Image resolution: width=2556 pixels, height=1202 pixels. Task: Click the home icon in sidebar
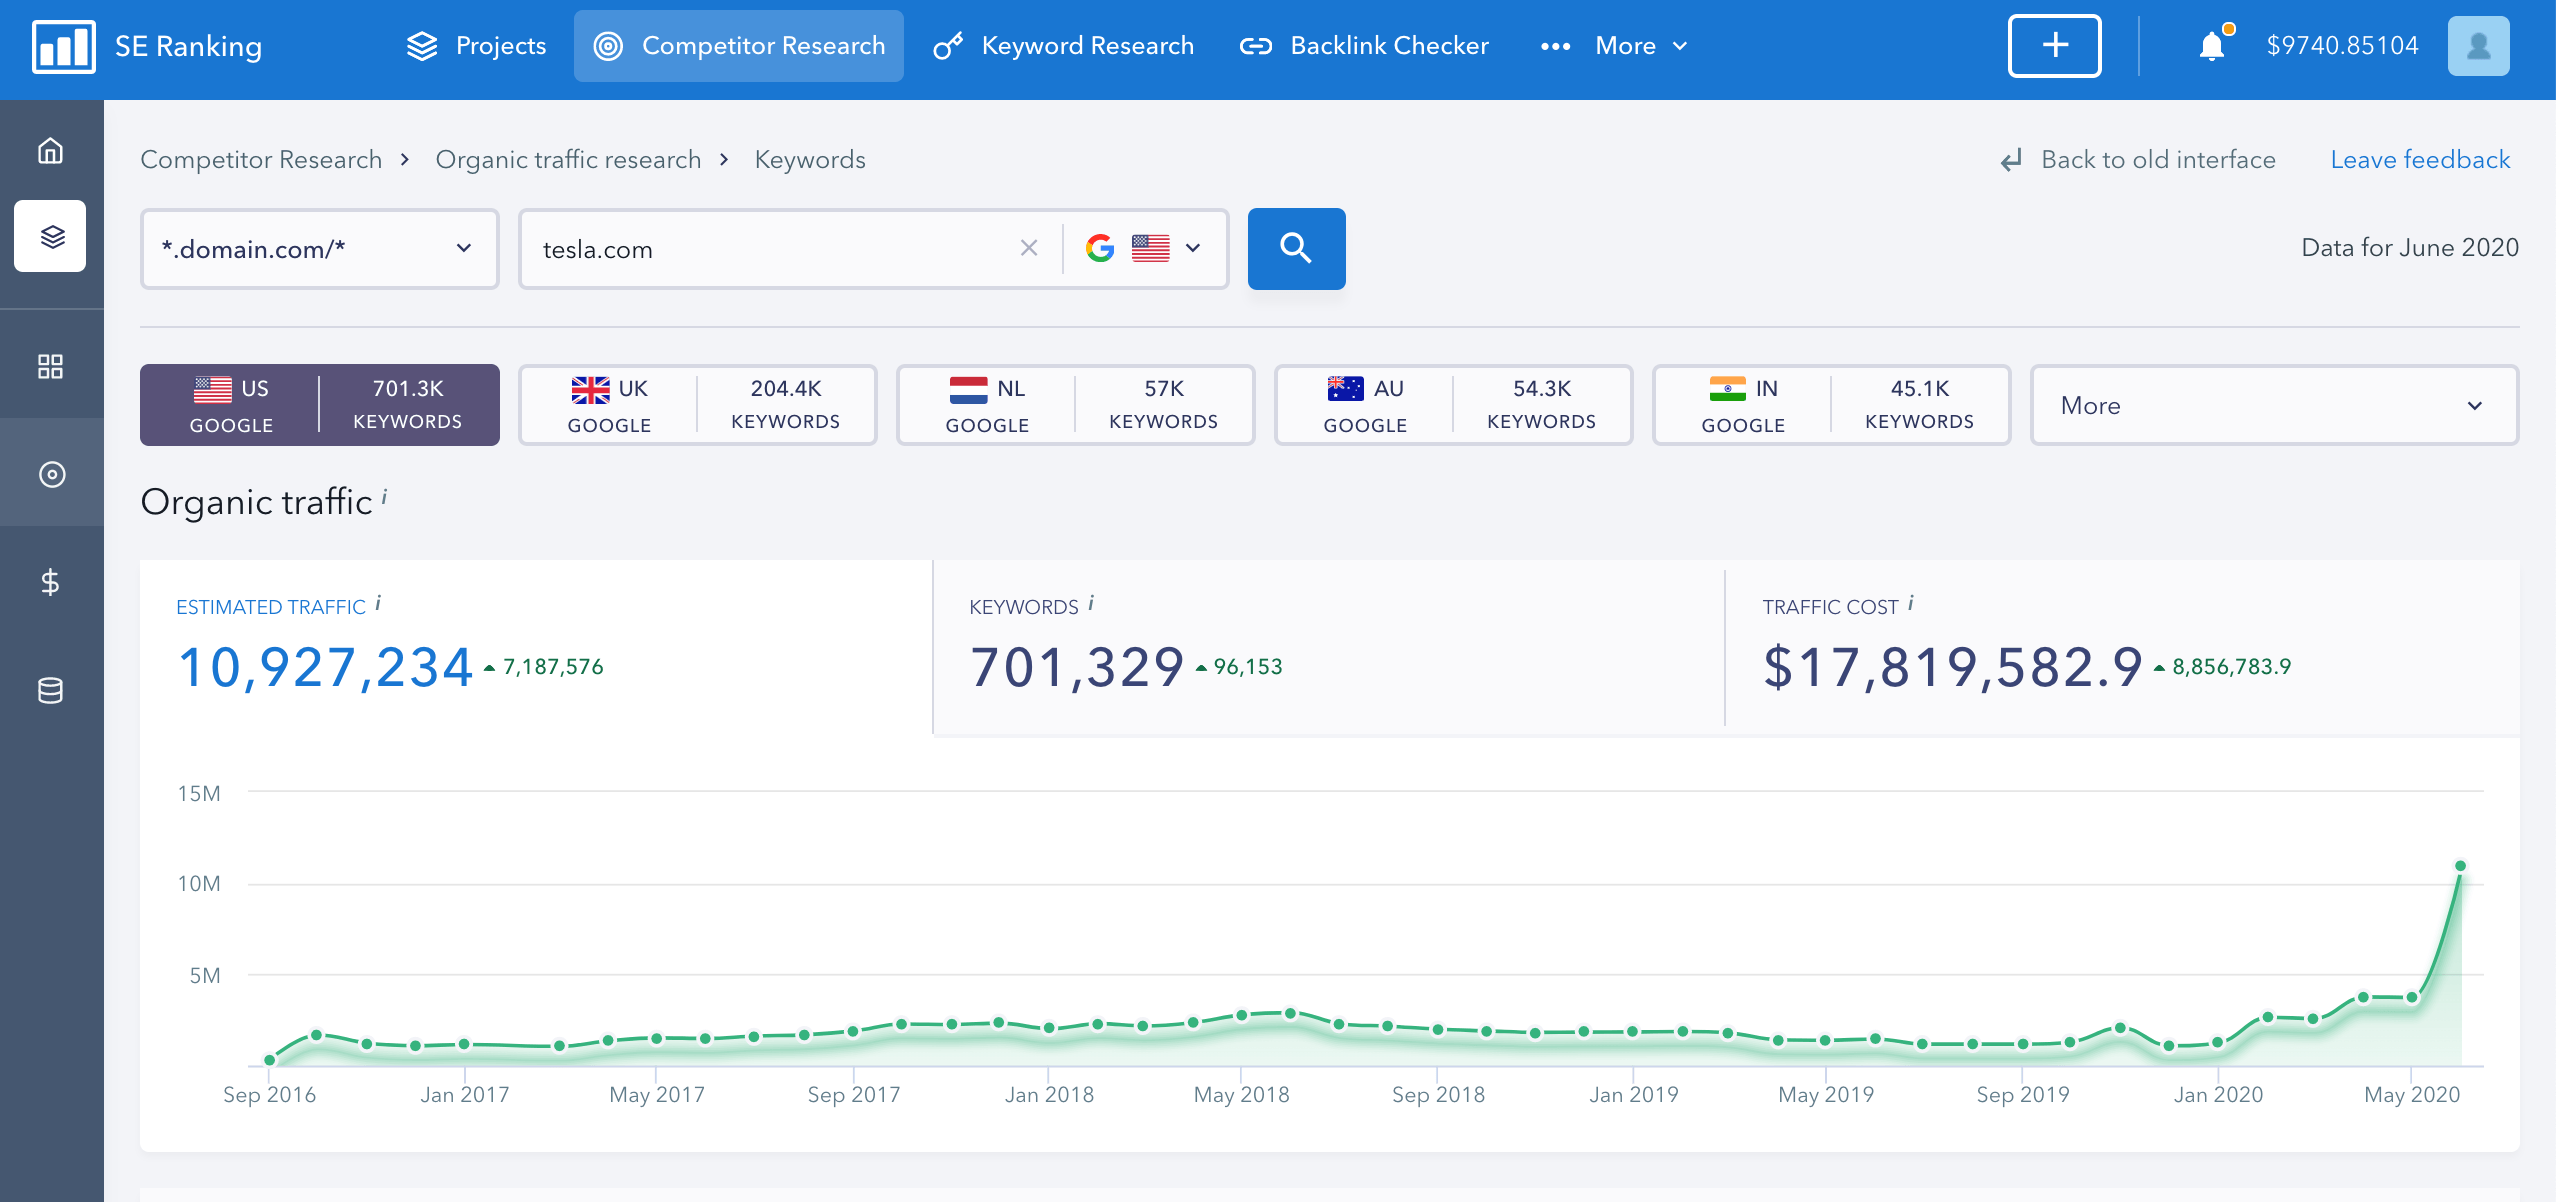click(x=50, y=150)
